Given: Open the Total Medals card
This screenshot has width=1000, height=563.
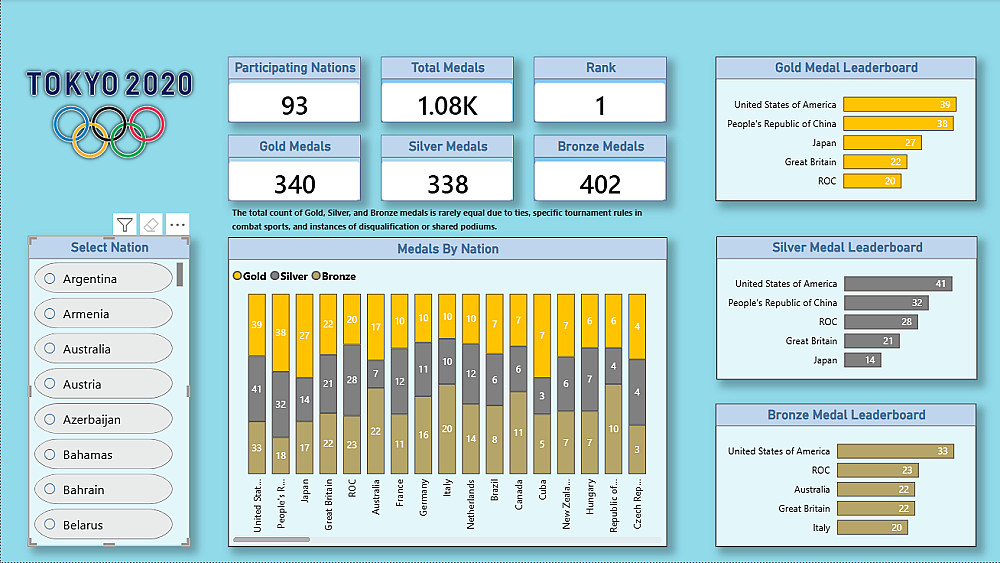Looking at the screenshot, I should click(x=447, y=90).
